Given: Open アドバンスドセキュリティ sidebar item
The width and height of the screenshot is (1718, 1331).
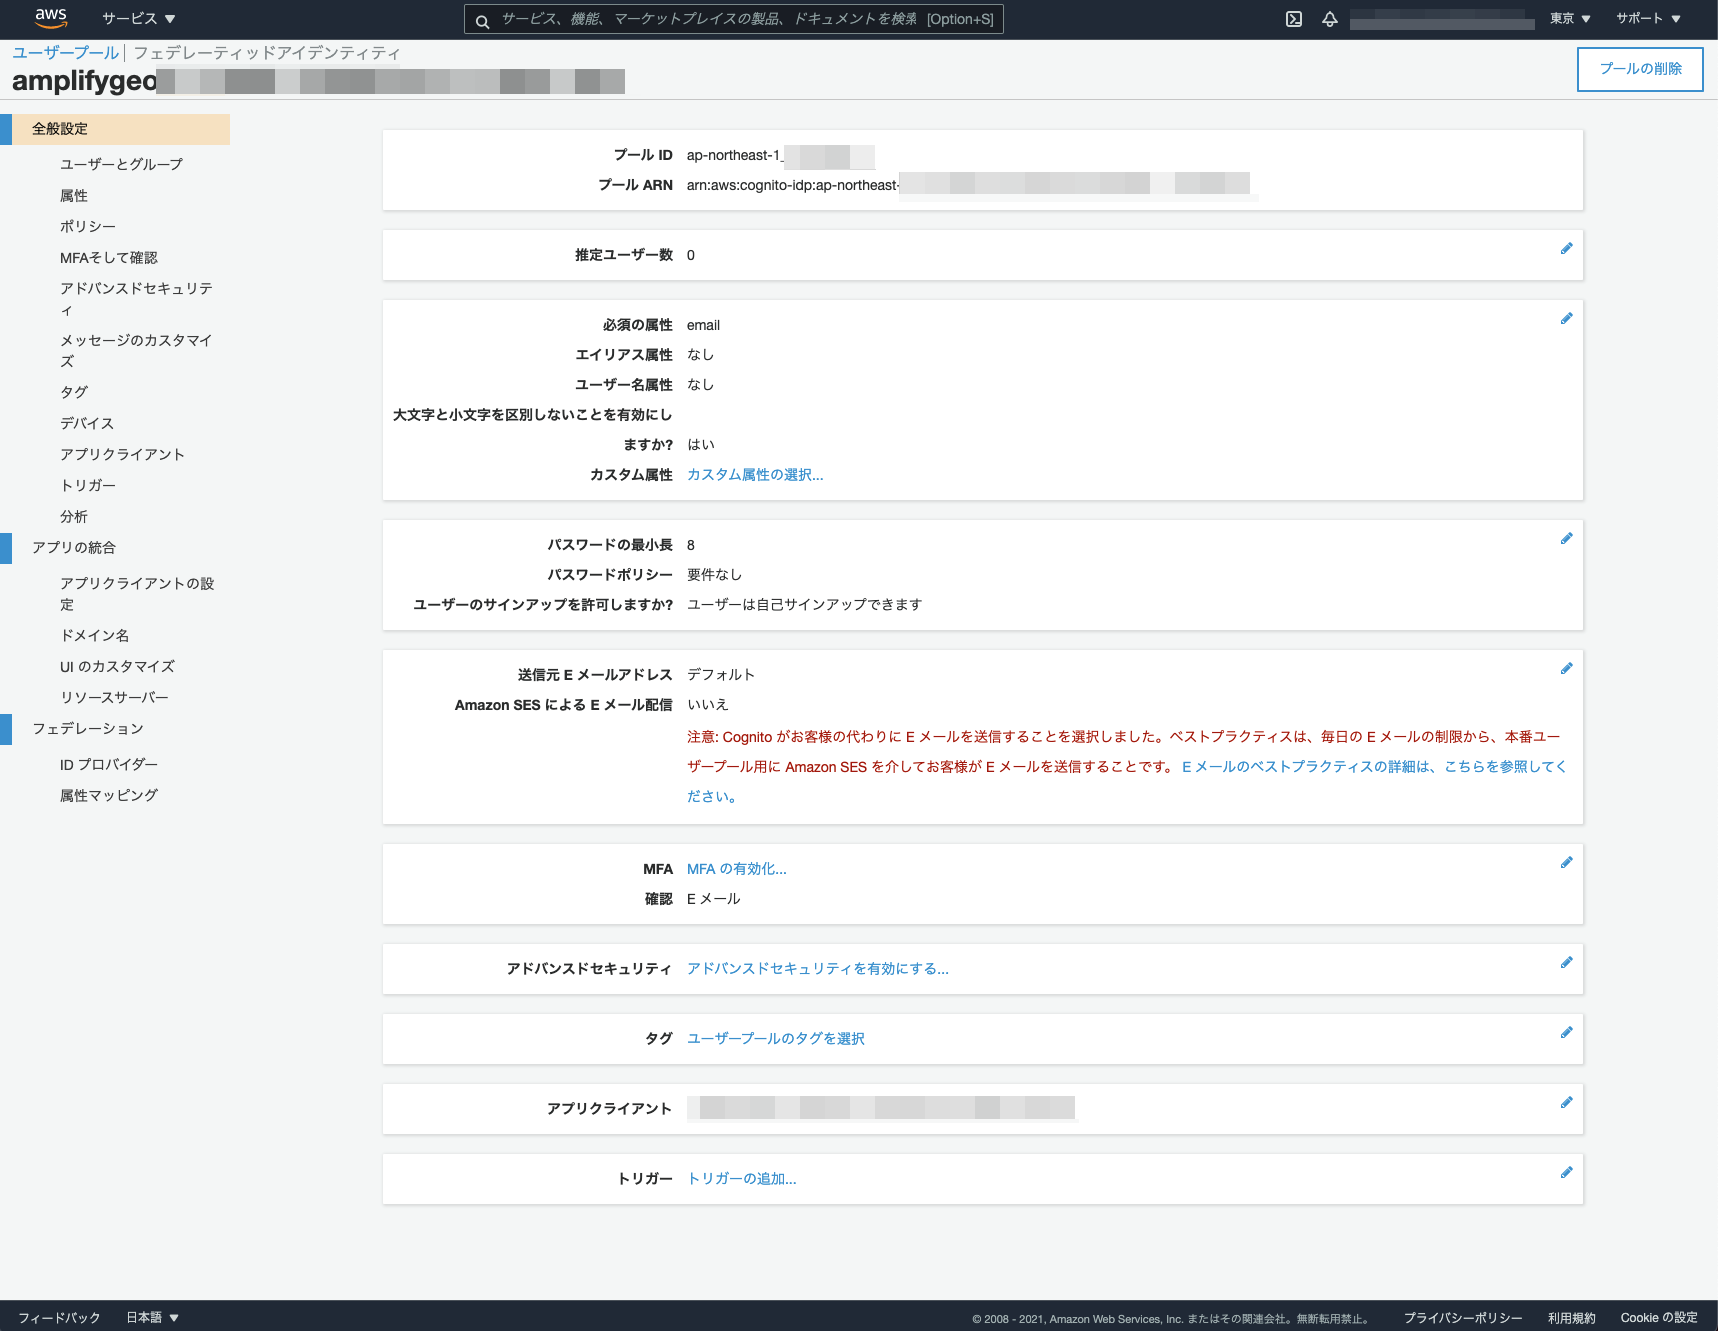Looking at the screenshot, I should (136, 299).
